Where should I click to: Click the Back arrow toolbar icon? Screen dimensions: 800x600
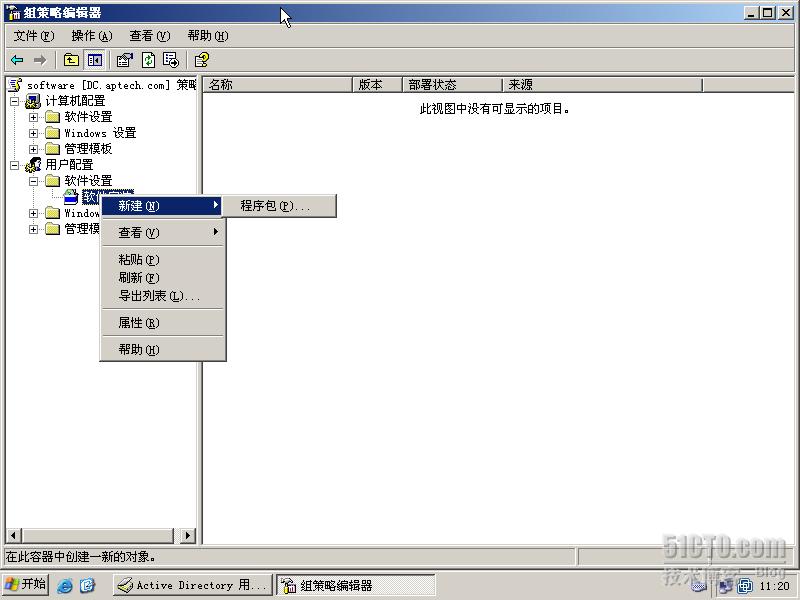17,60
